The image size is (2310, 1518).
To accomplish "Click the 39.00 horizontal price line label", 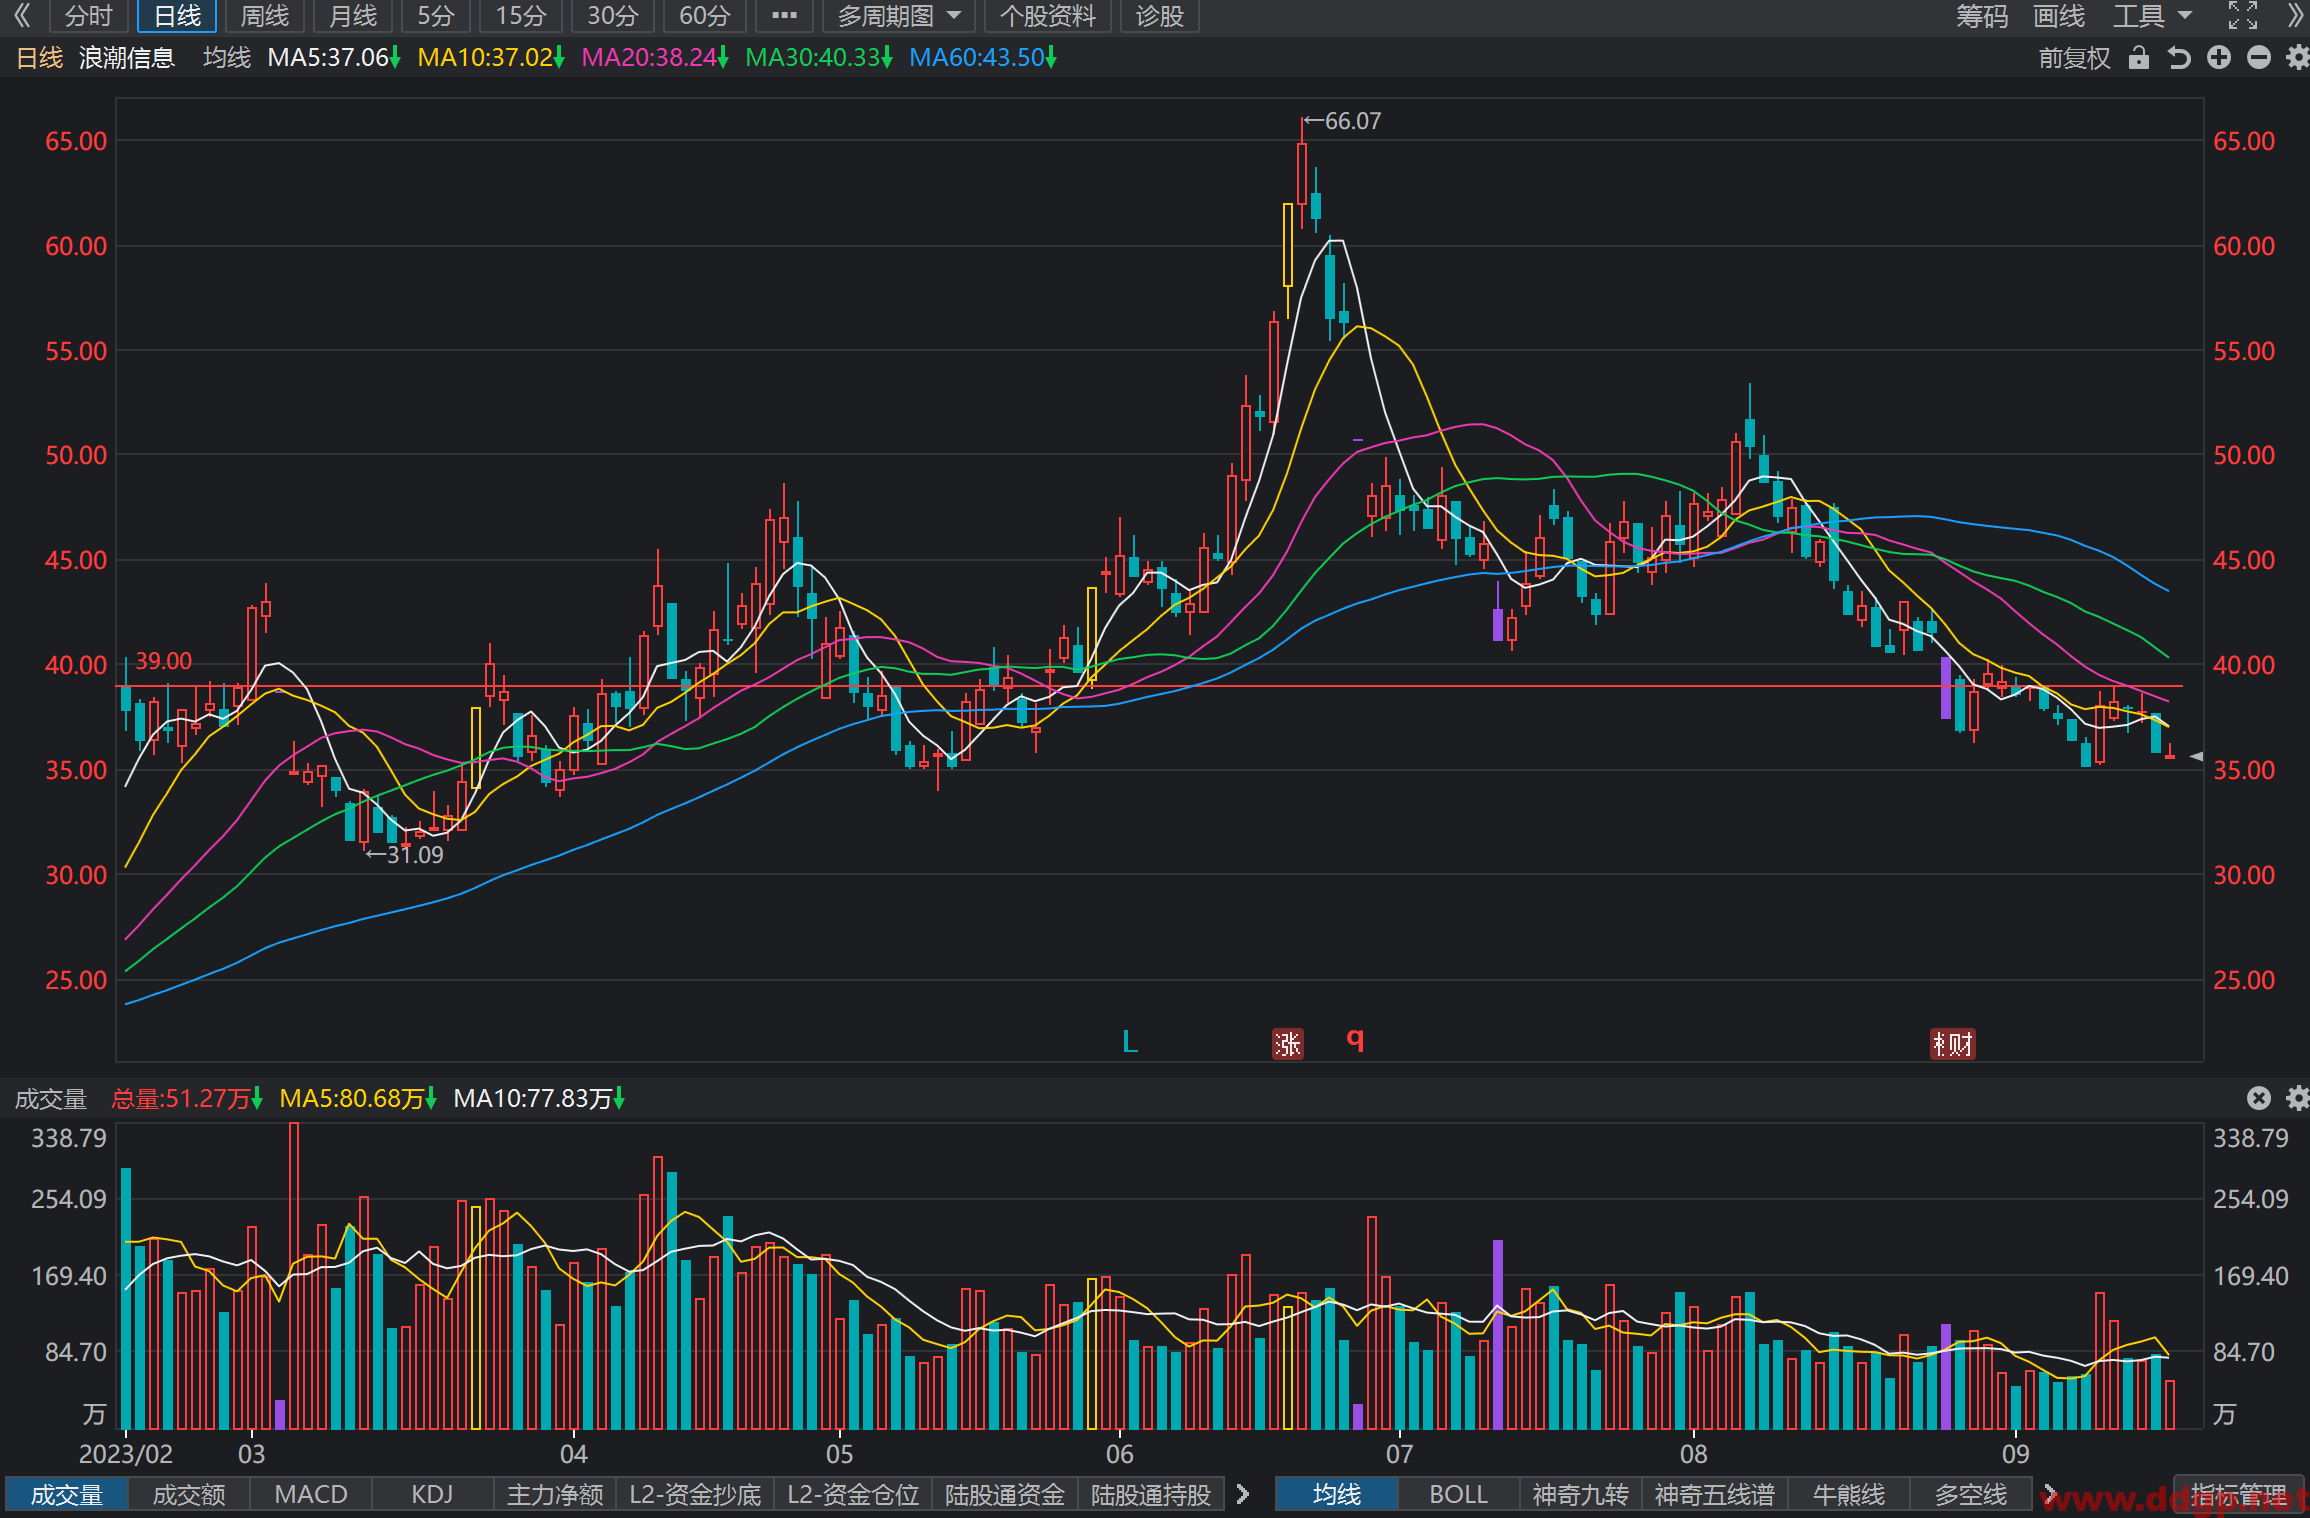I will click(x=164, y=661).
